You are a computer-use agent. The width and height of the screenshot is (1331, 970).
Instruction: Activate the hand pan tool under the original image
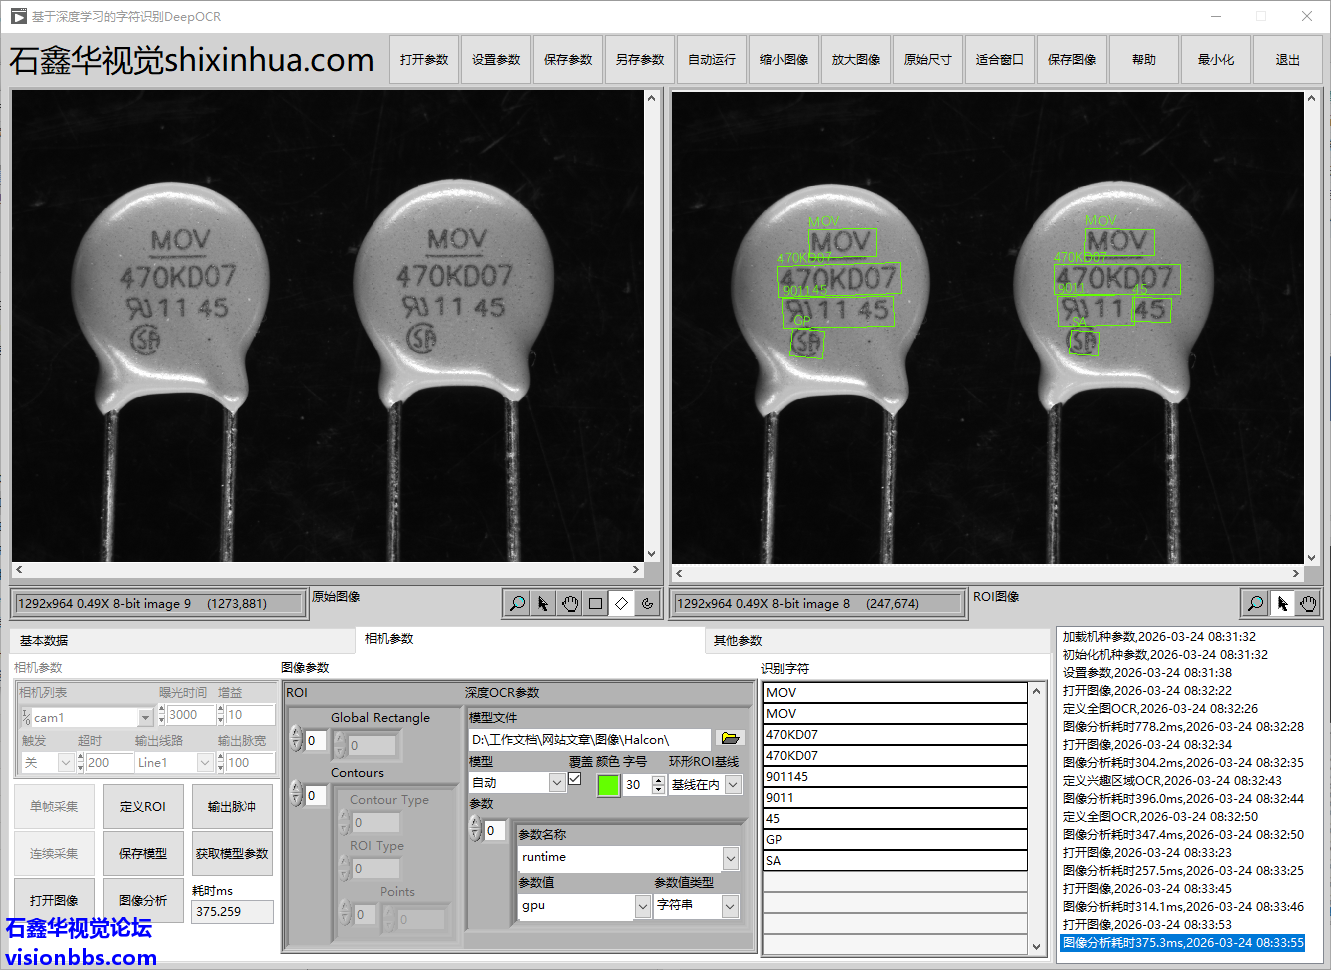click(x=570, y=603)
